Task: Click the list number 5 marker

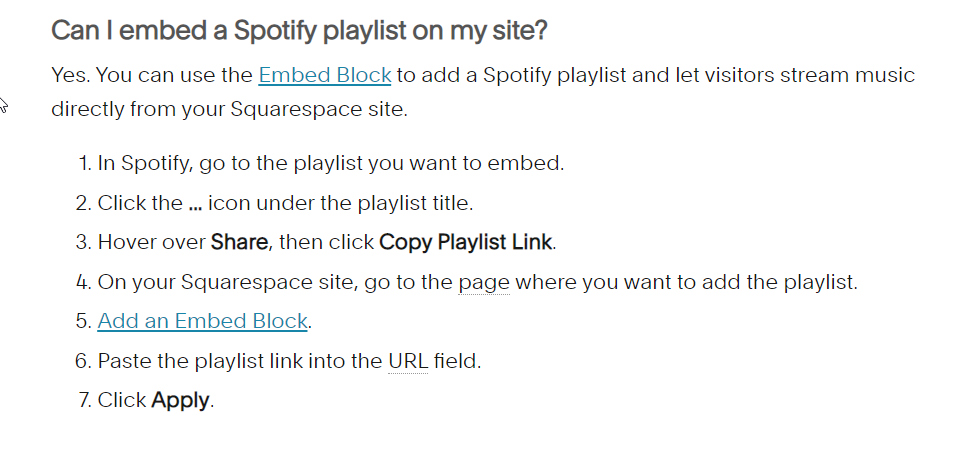Action: click(83, 321)
